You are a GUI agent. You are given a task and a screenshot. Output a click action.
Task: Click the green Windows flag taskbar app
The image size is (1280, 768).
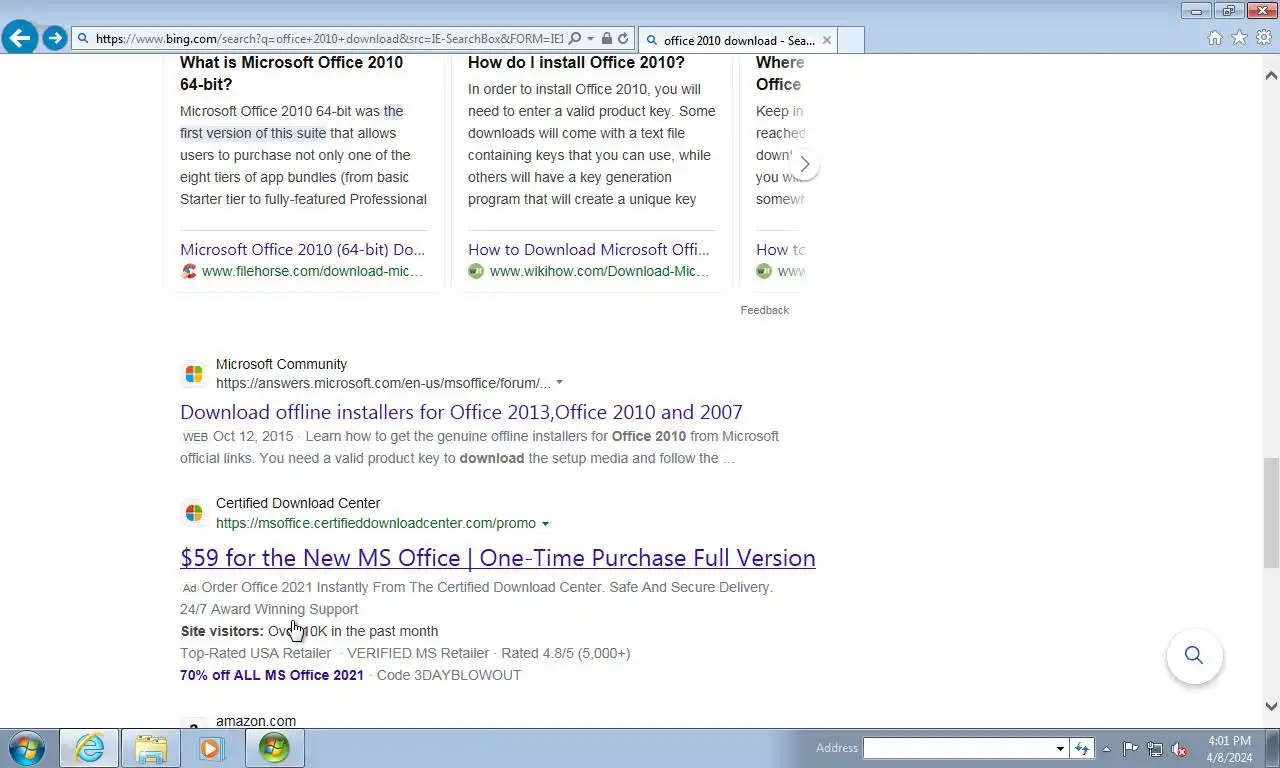pos(274,748)
